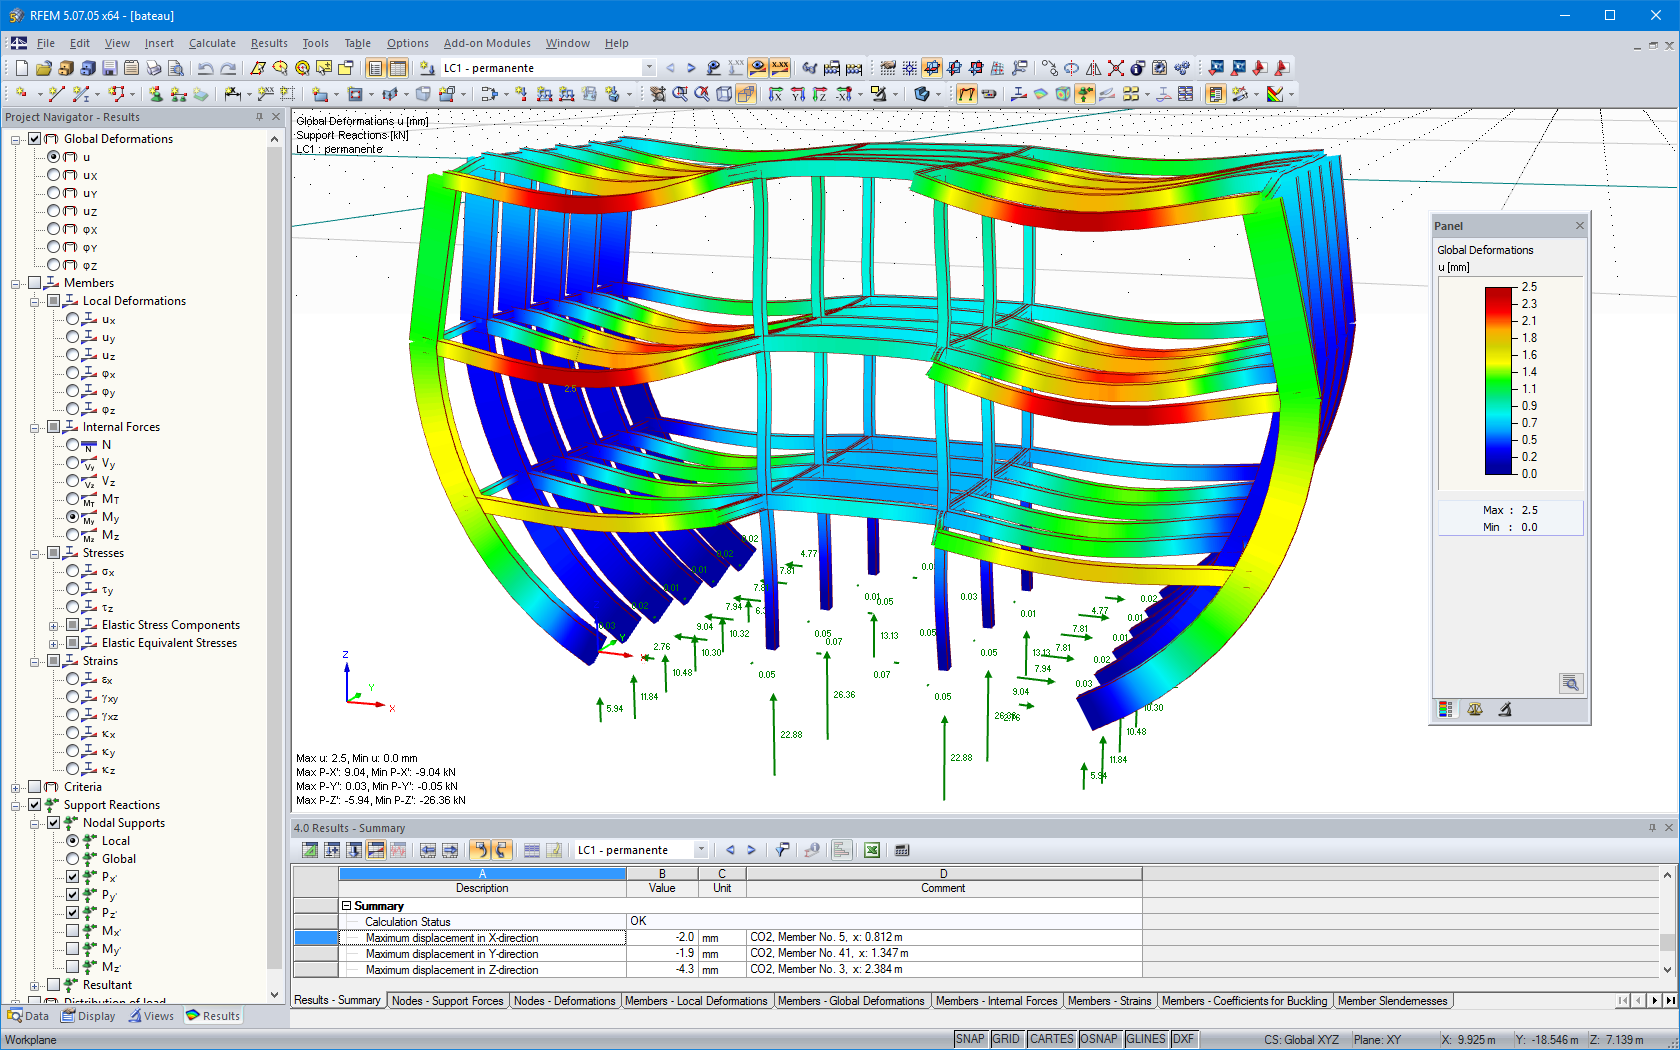Toggle GRID in the status bar
Screen dimensions: 1680x1050
coord(1006,1039)
